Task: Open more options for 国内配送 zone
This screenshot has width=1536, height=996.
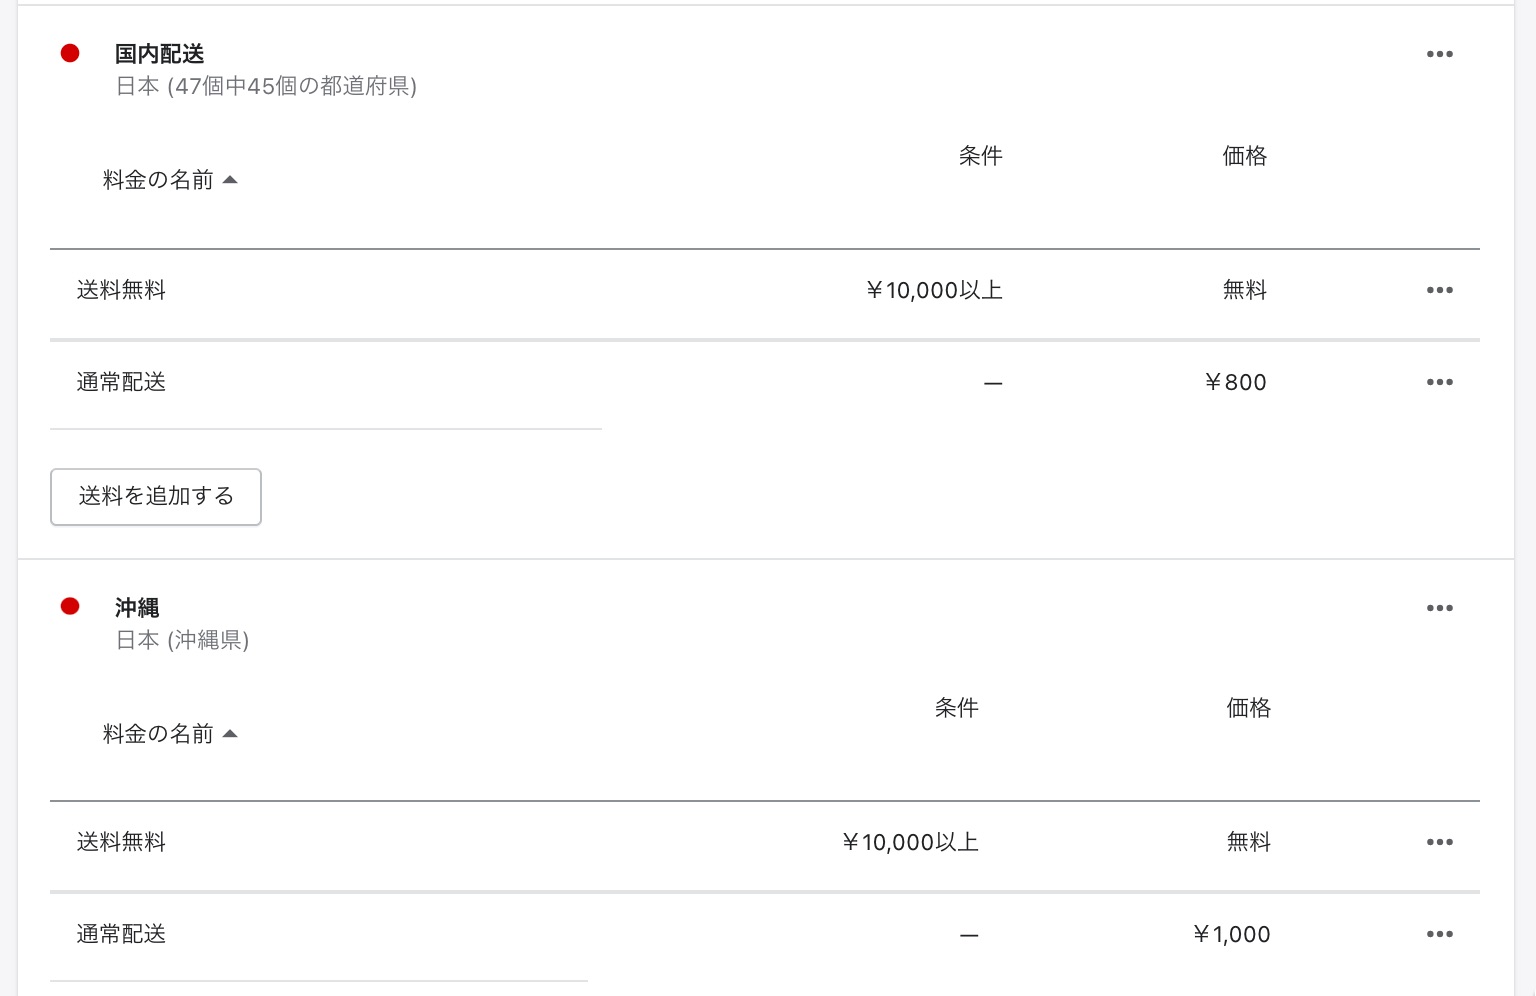Action: (1440, 54)
